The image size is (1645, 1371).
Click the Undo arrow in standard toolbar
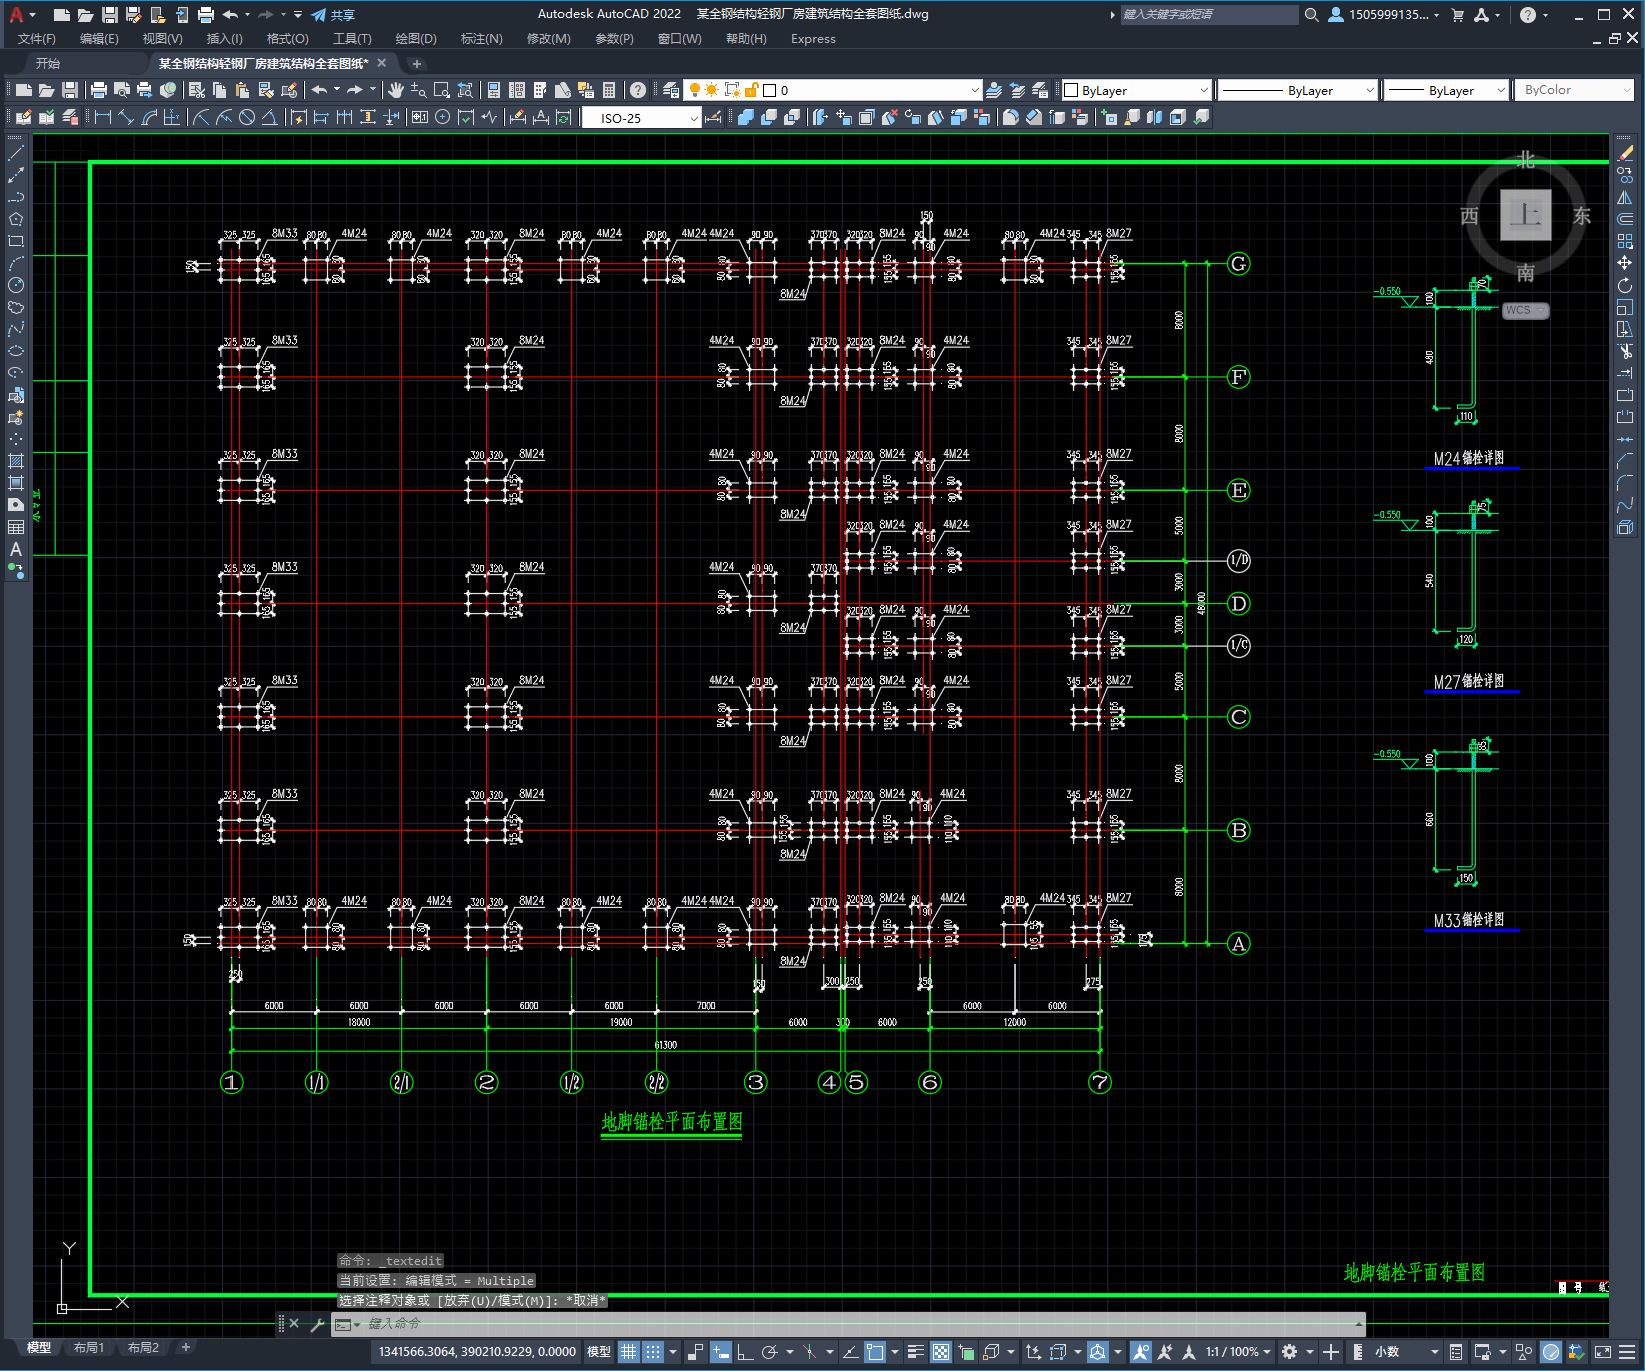pyautogui.click(x=319, y=90)
